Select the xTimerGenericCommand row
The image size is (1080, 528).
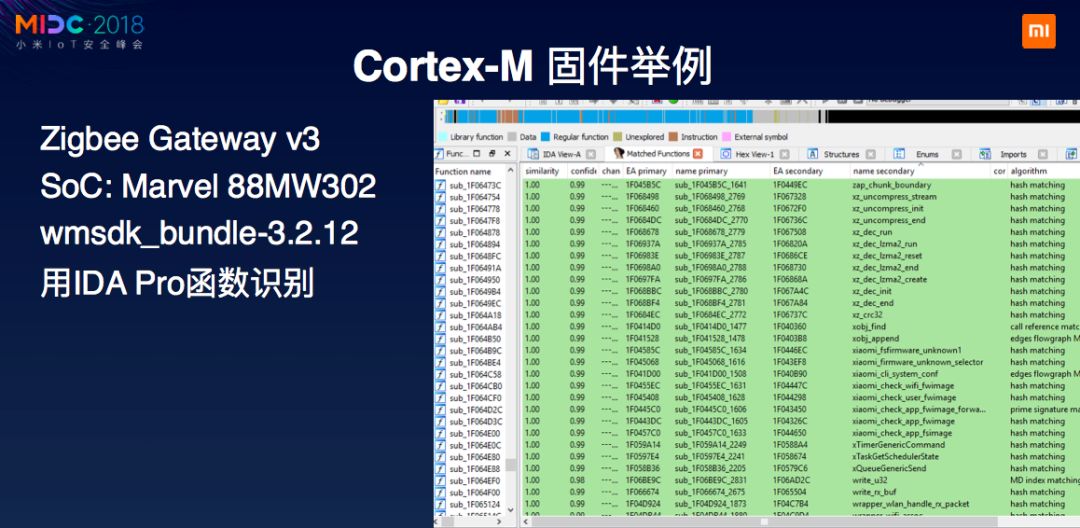[800, 445]
